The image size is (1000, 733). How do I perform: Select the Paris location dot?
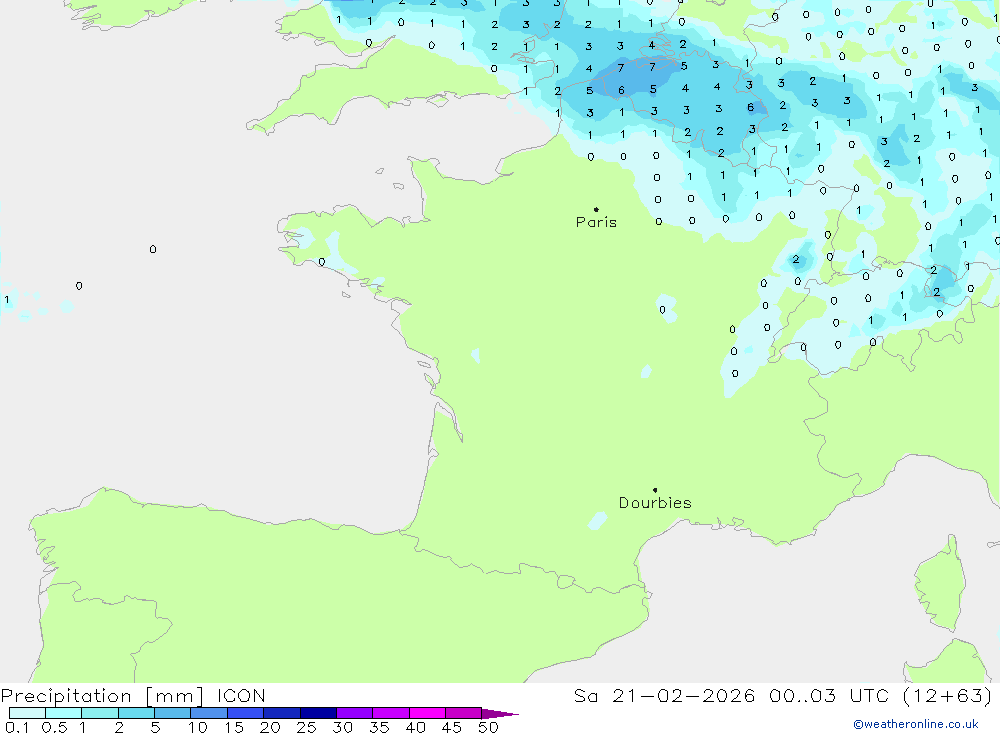596,209
